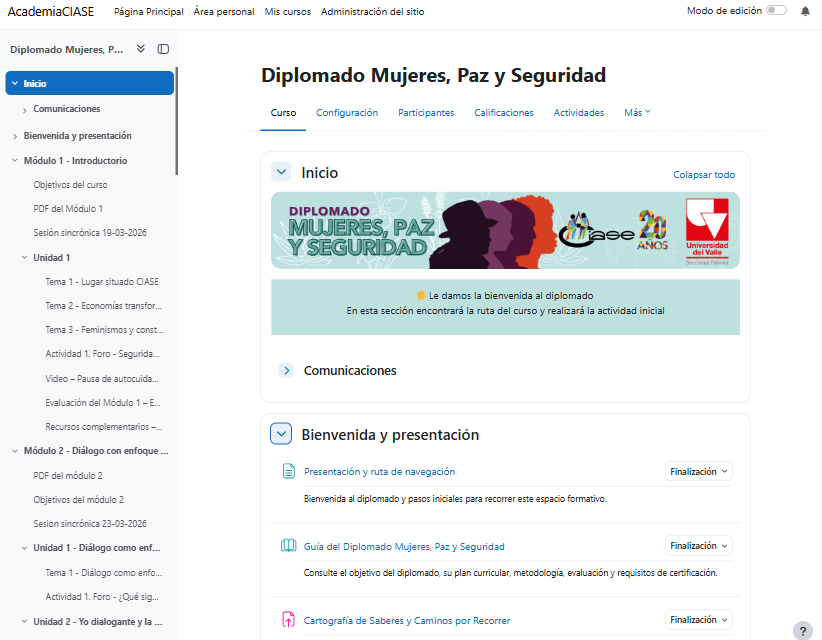The width and height of the screenshot is (822, 640).
Task: Select Actividad 1. Foro - ¿Qué sig... item
Action: coord(102,596)
